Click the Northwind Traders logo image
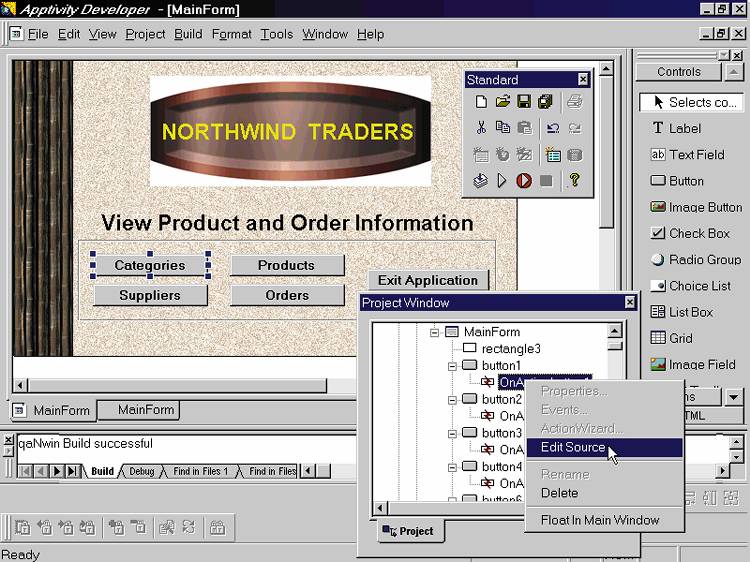The image size is (750, 562). [x=290, y=131]
